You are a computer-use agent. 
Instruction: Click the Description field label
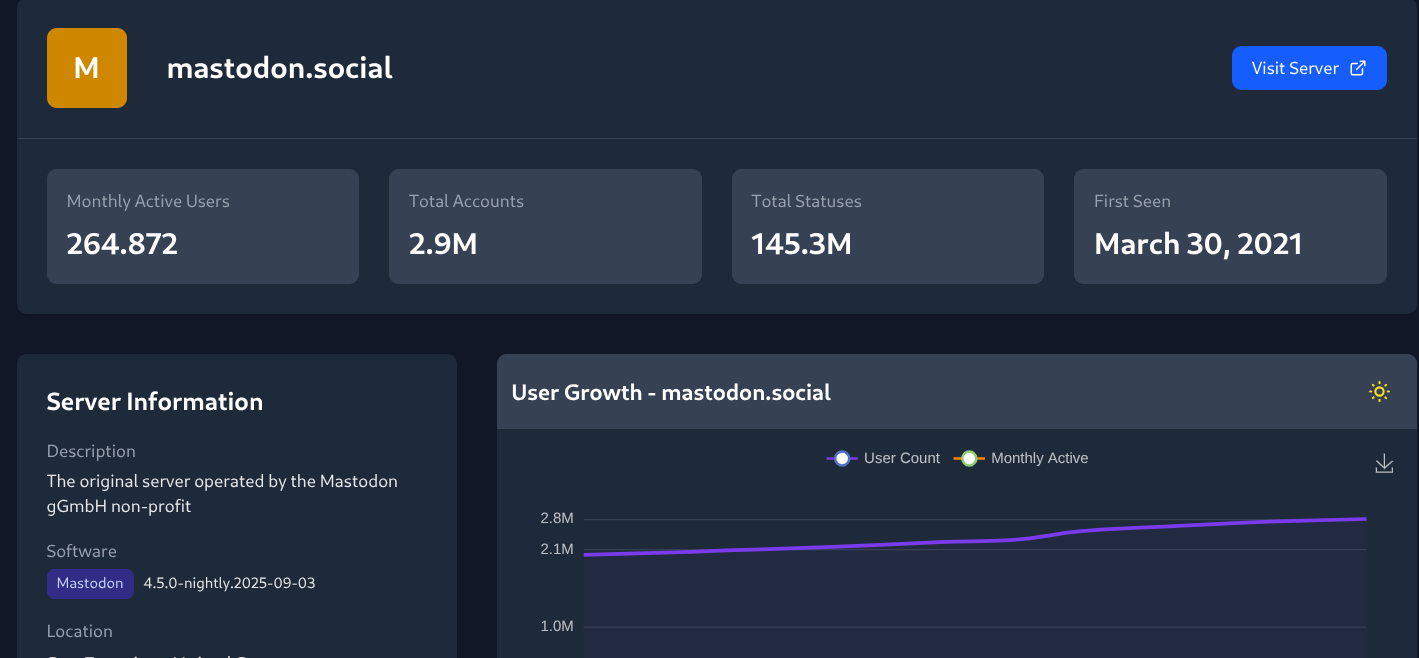coord(91,452)
